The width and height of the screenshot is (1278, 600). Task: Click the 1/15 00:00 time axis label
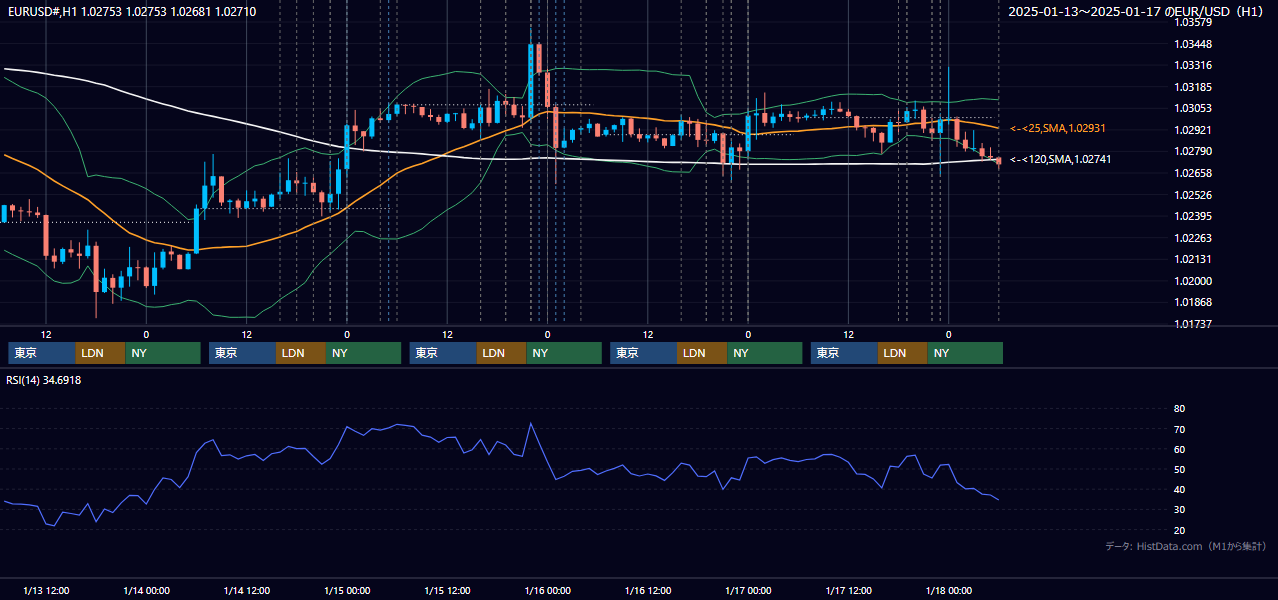point(347,591)
